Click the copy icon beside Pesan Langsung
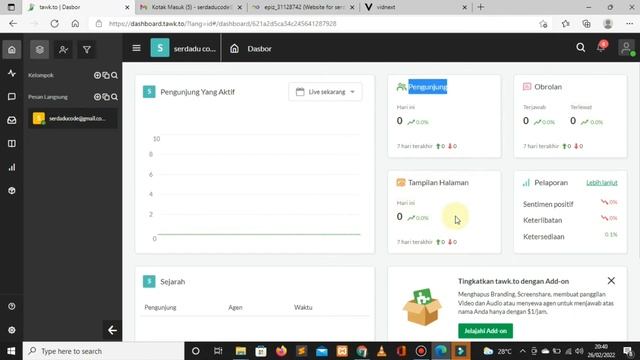 tap(106, 97)
